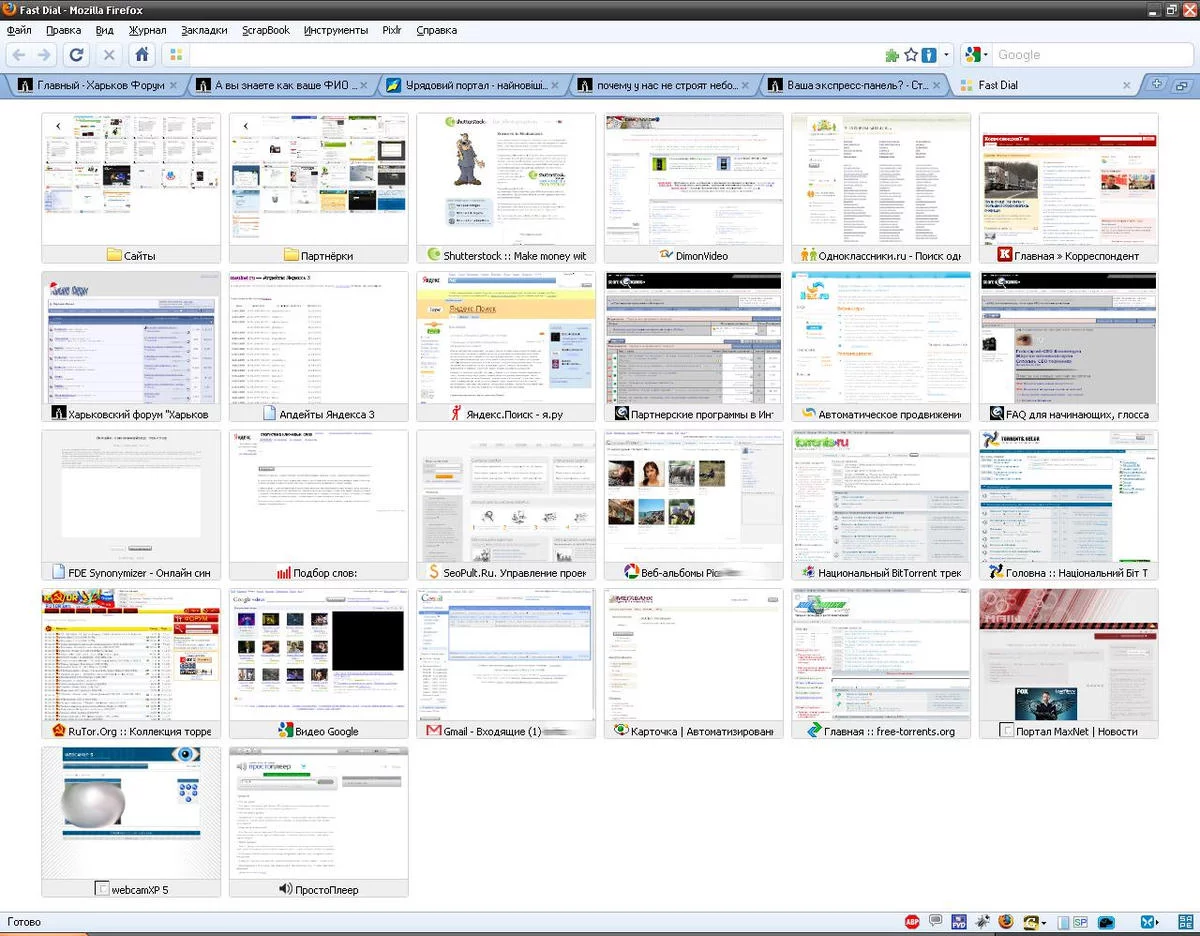Viewport: 1200px width, 936px height.
Task: Open the DimonVideo dial thumbnail
Action: (x=694, y=188)
